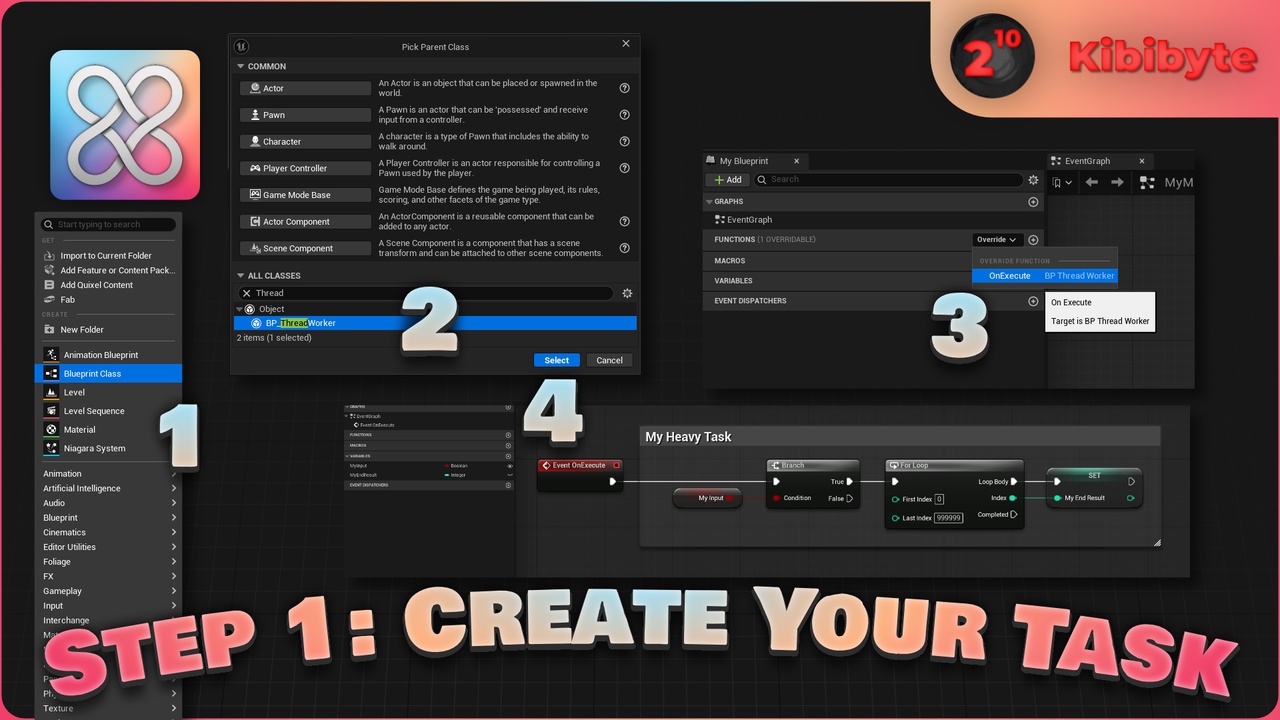Select OnExecute override function
Screen dimensions: 1280x720
pos(1045,276)
